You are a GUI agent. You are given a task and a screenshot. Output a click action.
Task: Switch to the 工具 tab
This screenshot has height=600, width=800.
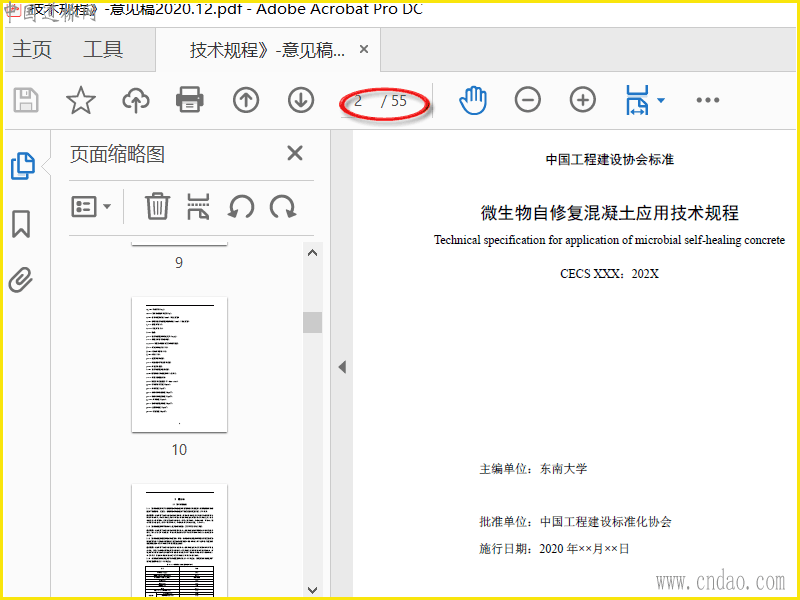coord(103,50)
